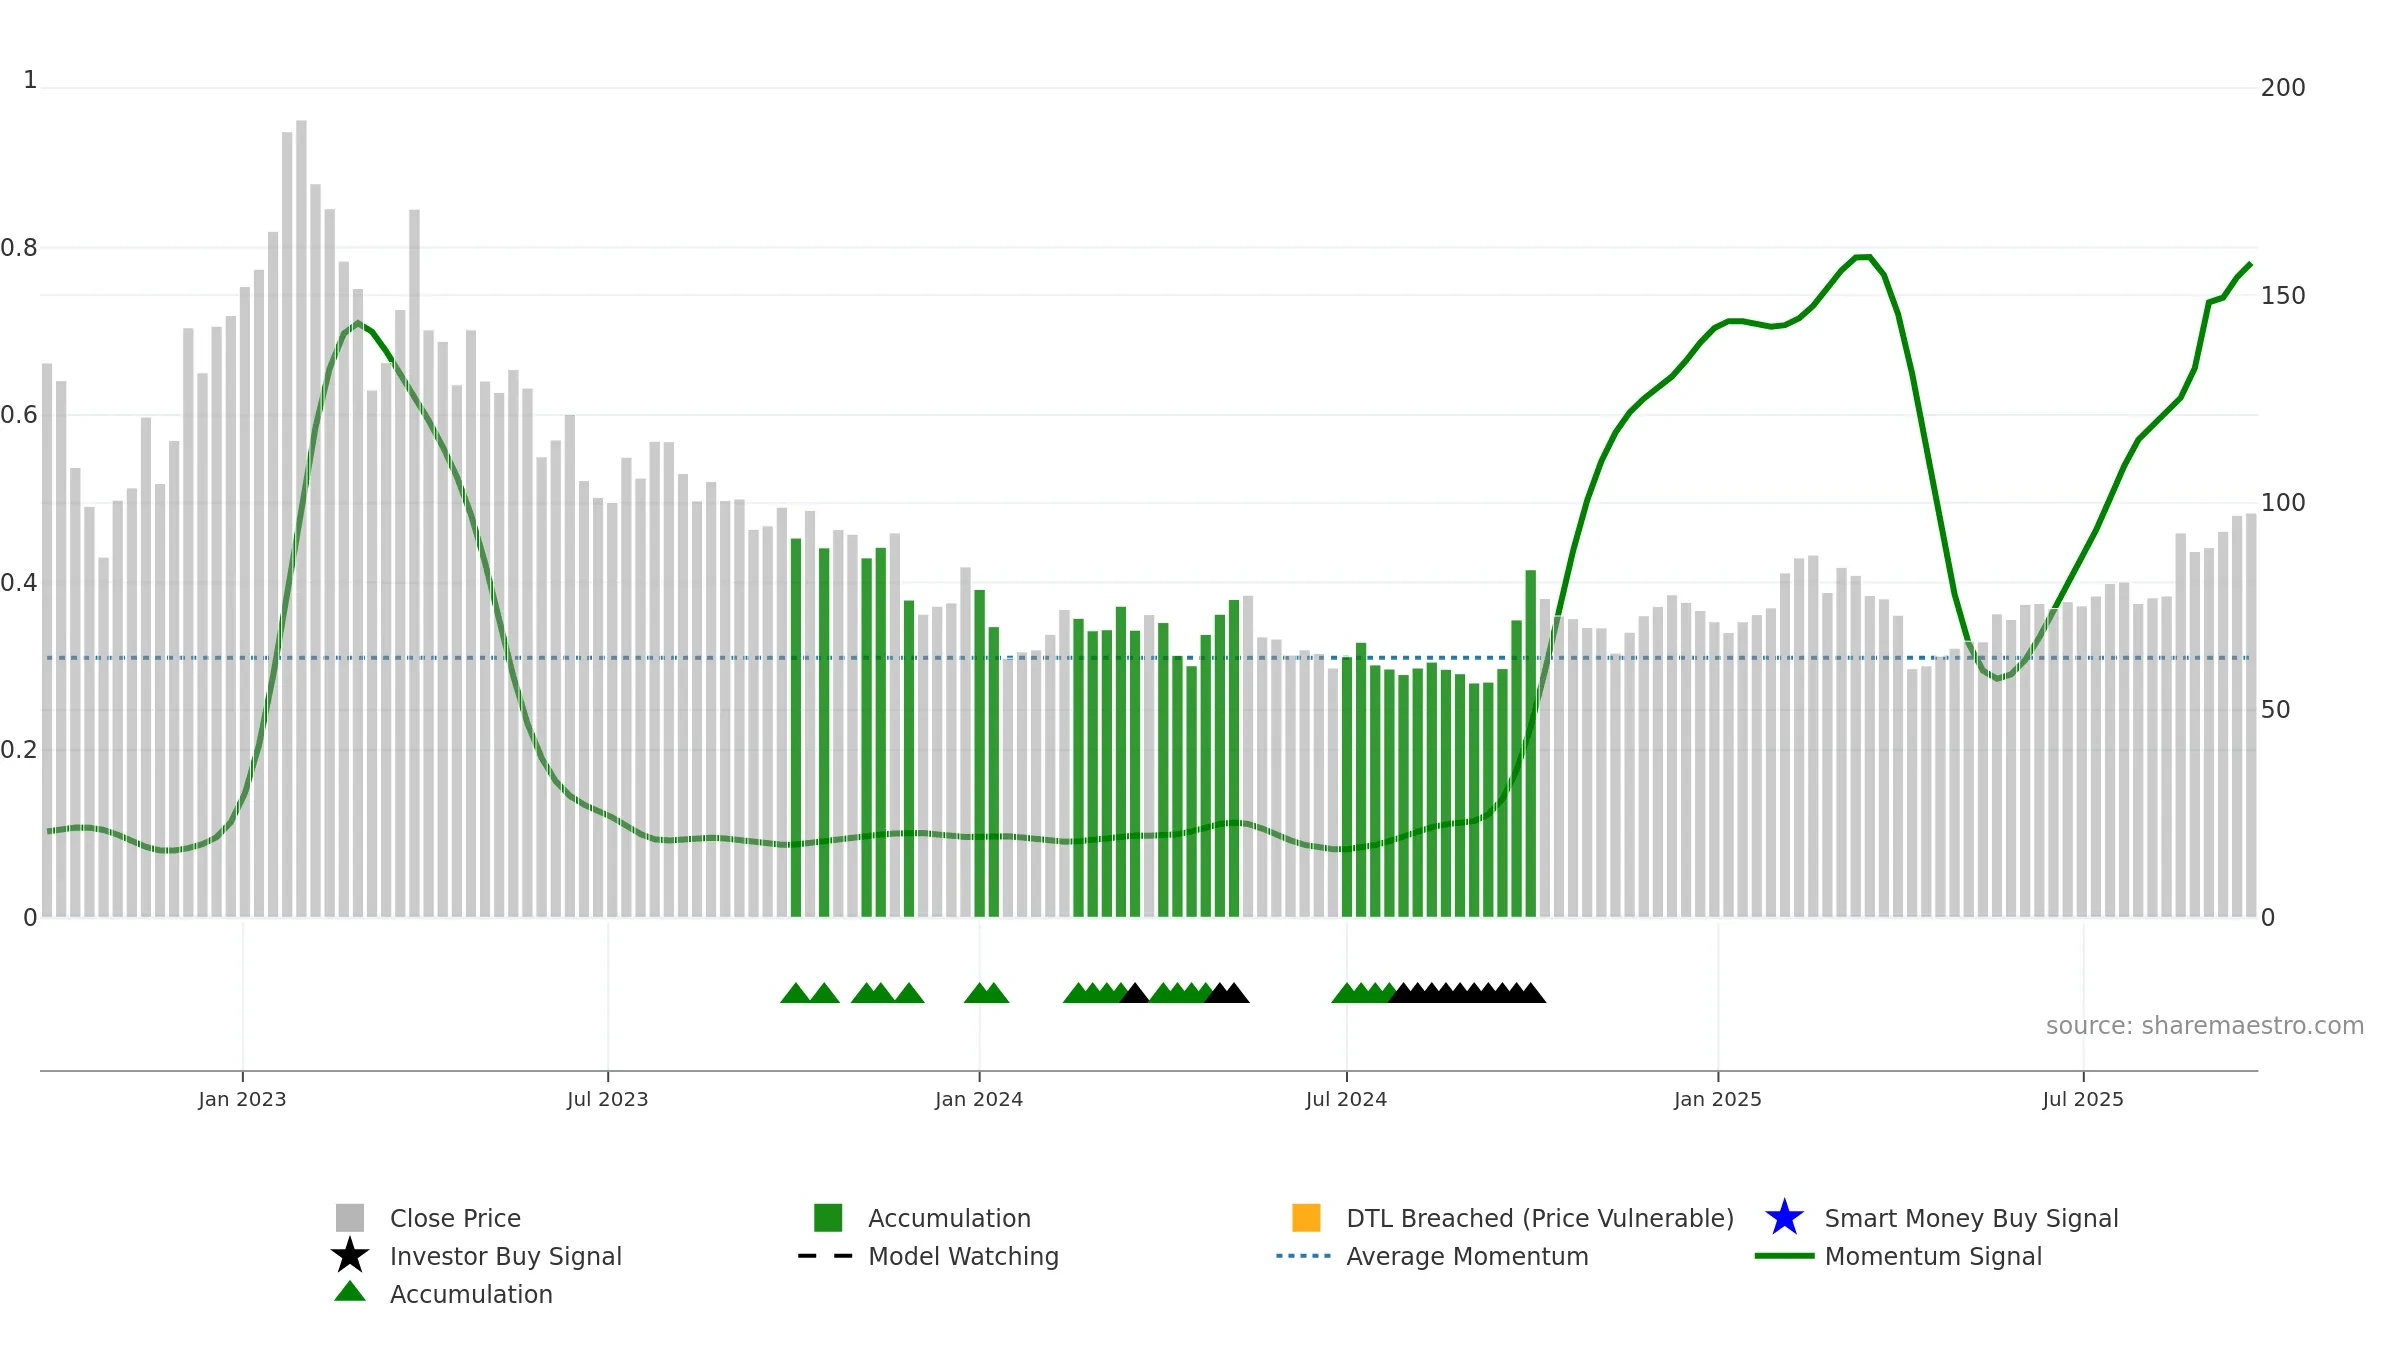Click the Investor Buy Signal legend text
This screenshot has width=2400, height=1350.
tap(506, 1256)
